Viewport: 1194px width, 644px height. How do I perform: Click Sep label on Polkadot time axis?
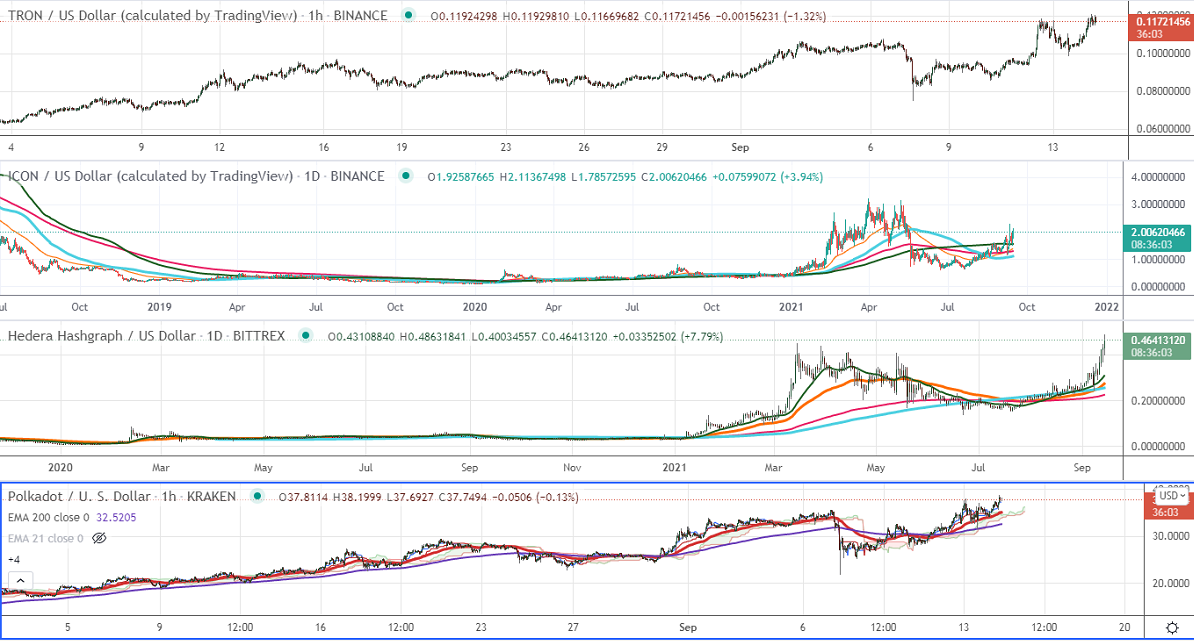point(688,627)
